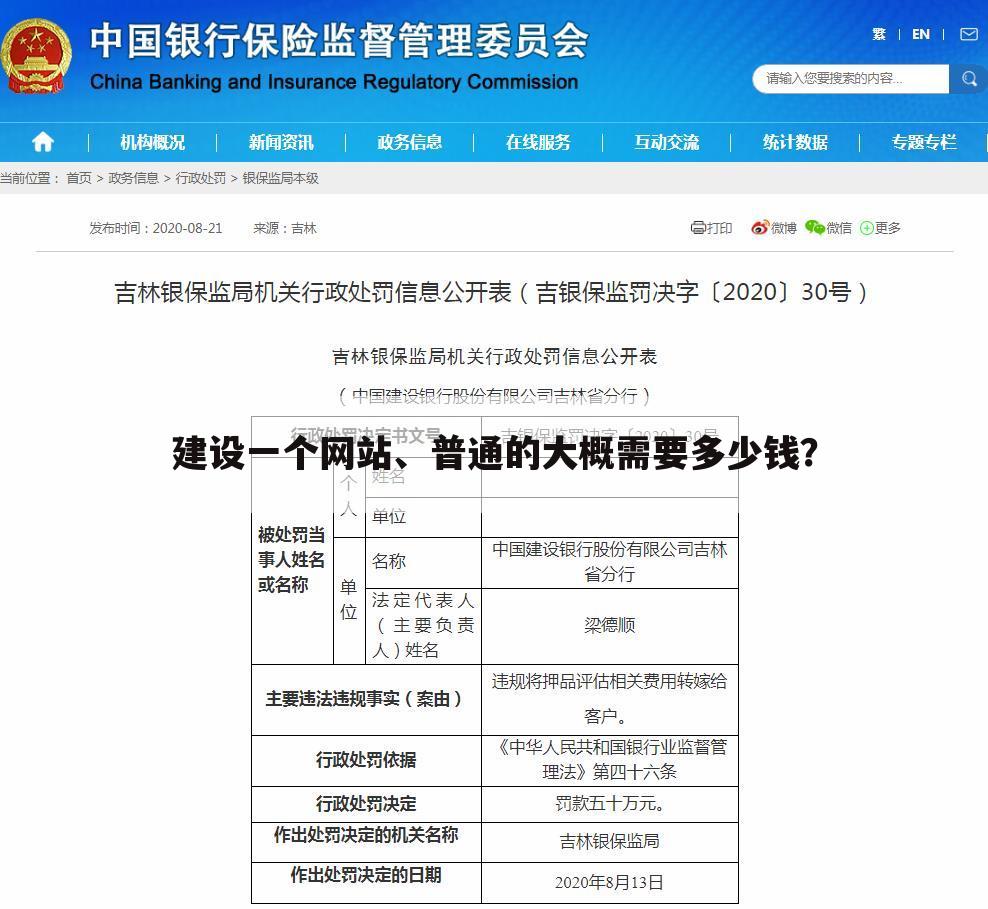Switch language to EN
Screen dimensions: 988x909
tap(921, 34)
